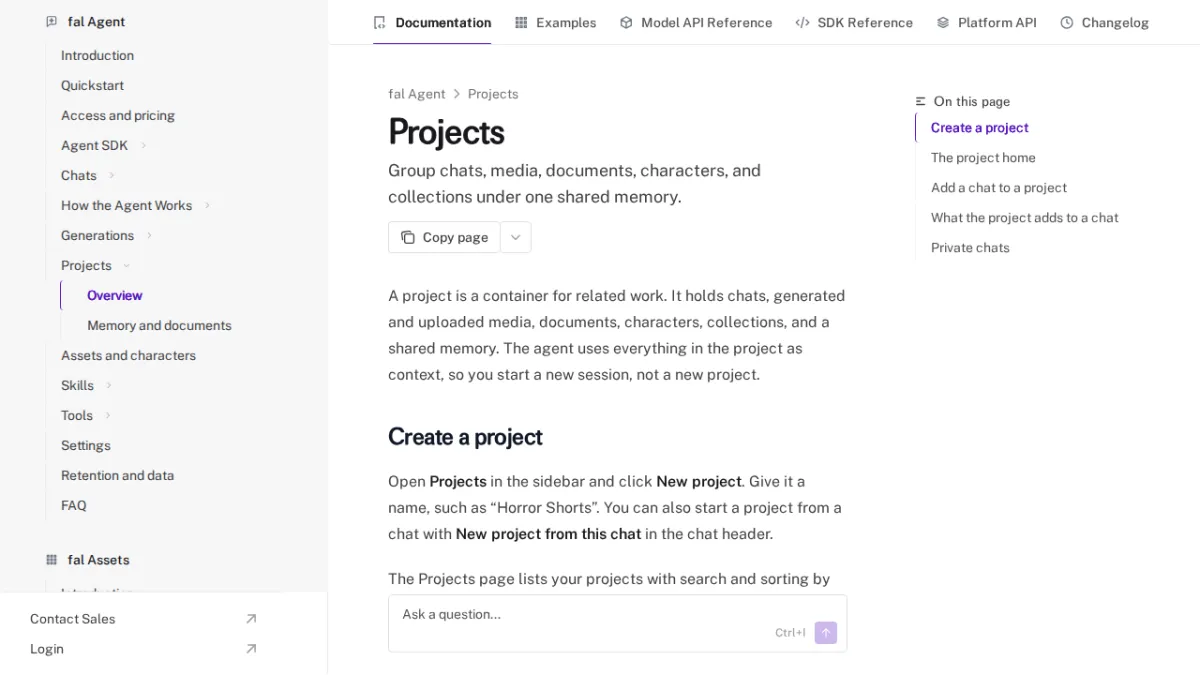Click the Copy page button
1200x675 pixels.
pyautogui.click(x=444, y=237)
